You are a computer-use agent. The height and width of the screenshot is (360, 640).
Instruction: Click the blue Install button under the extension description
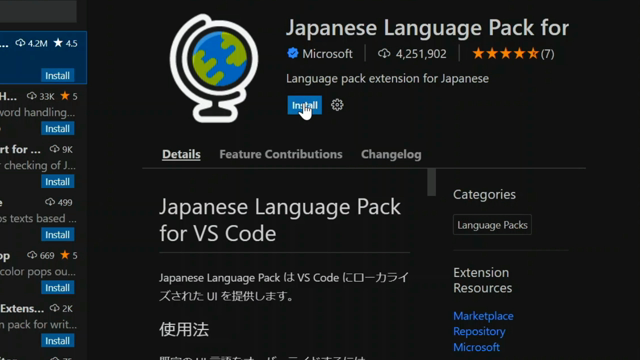(304, 105)
